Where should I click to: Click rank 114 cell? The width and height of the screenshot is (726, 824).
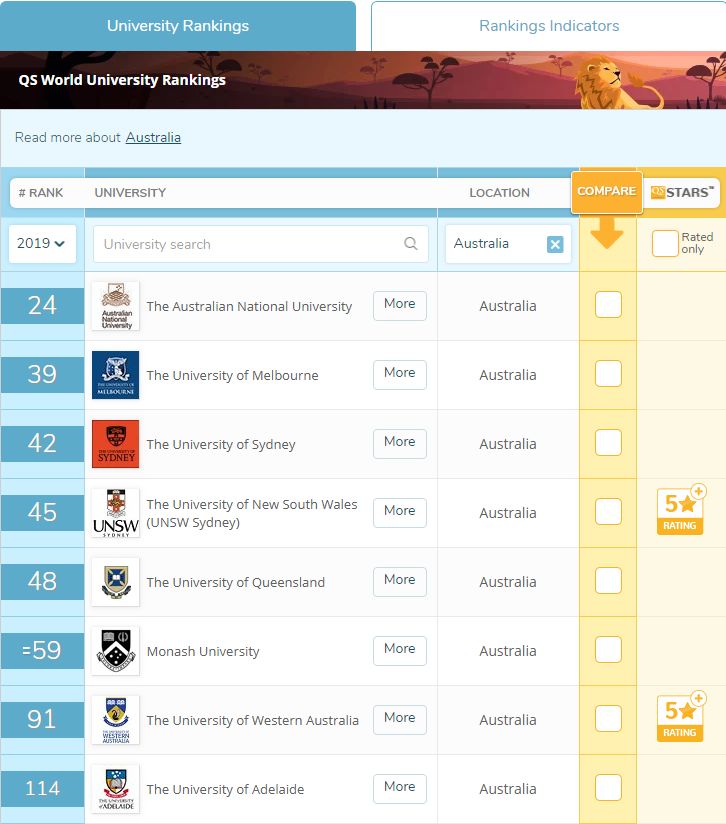click(x=42, y=789)
